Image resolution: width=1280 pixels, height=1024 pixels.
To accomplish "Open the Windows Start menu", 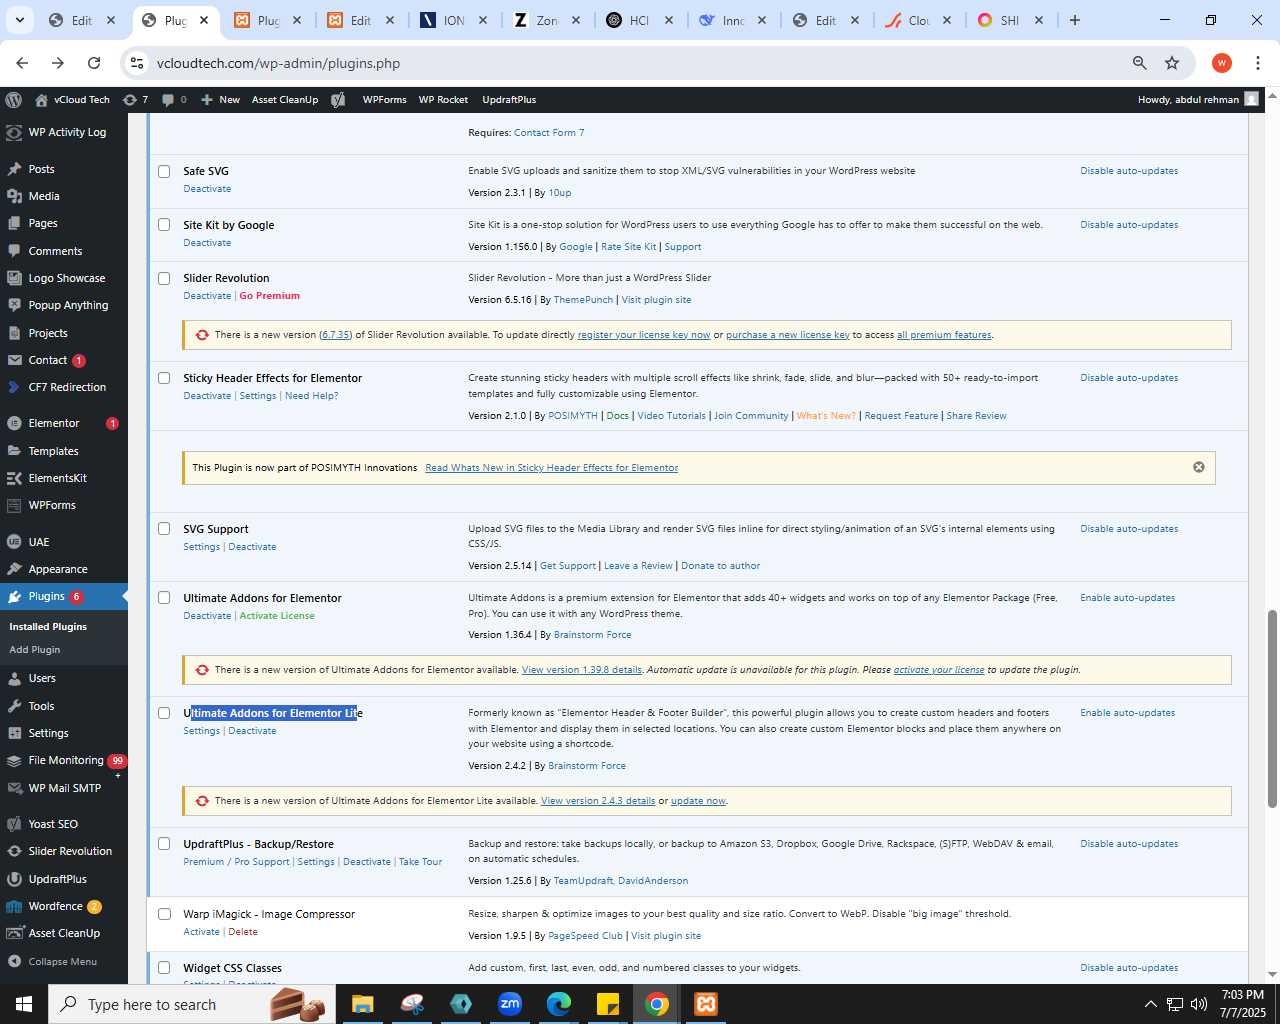I will tap(24, 1004).
